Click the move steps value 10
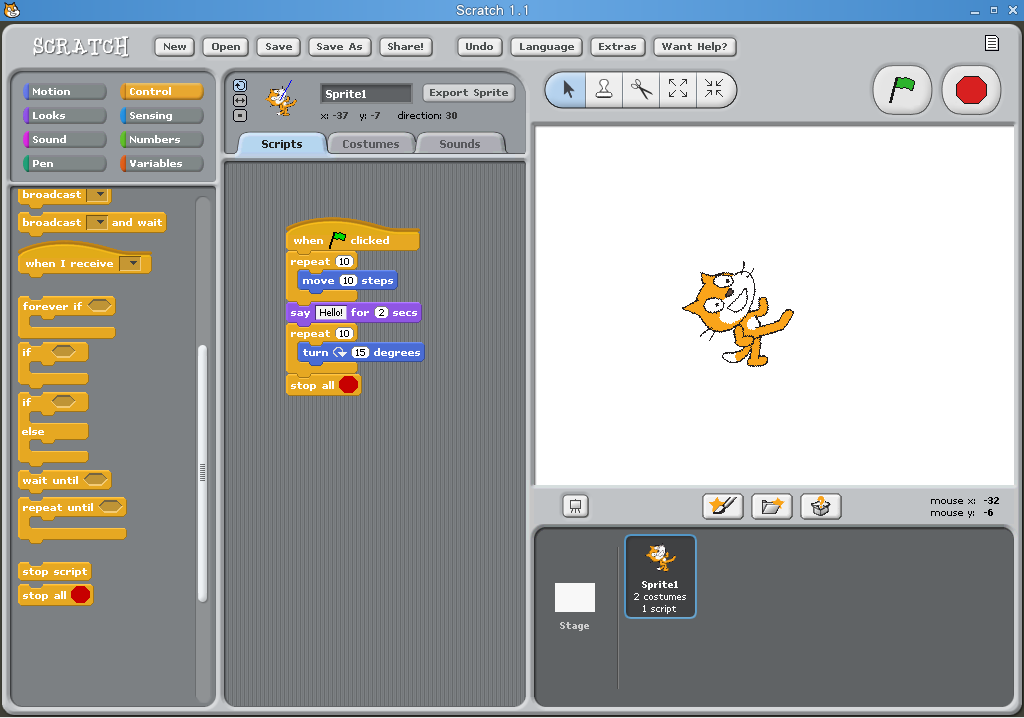 tap(348, 281)
